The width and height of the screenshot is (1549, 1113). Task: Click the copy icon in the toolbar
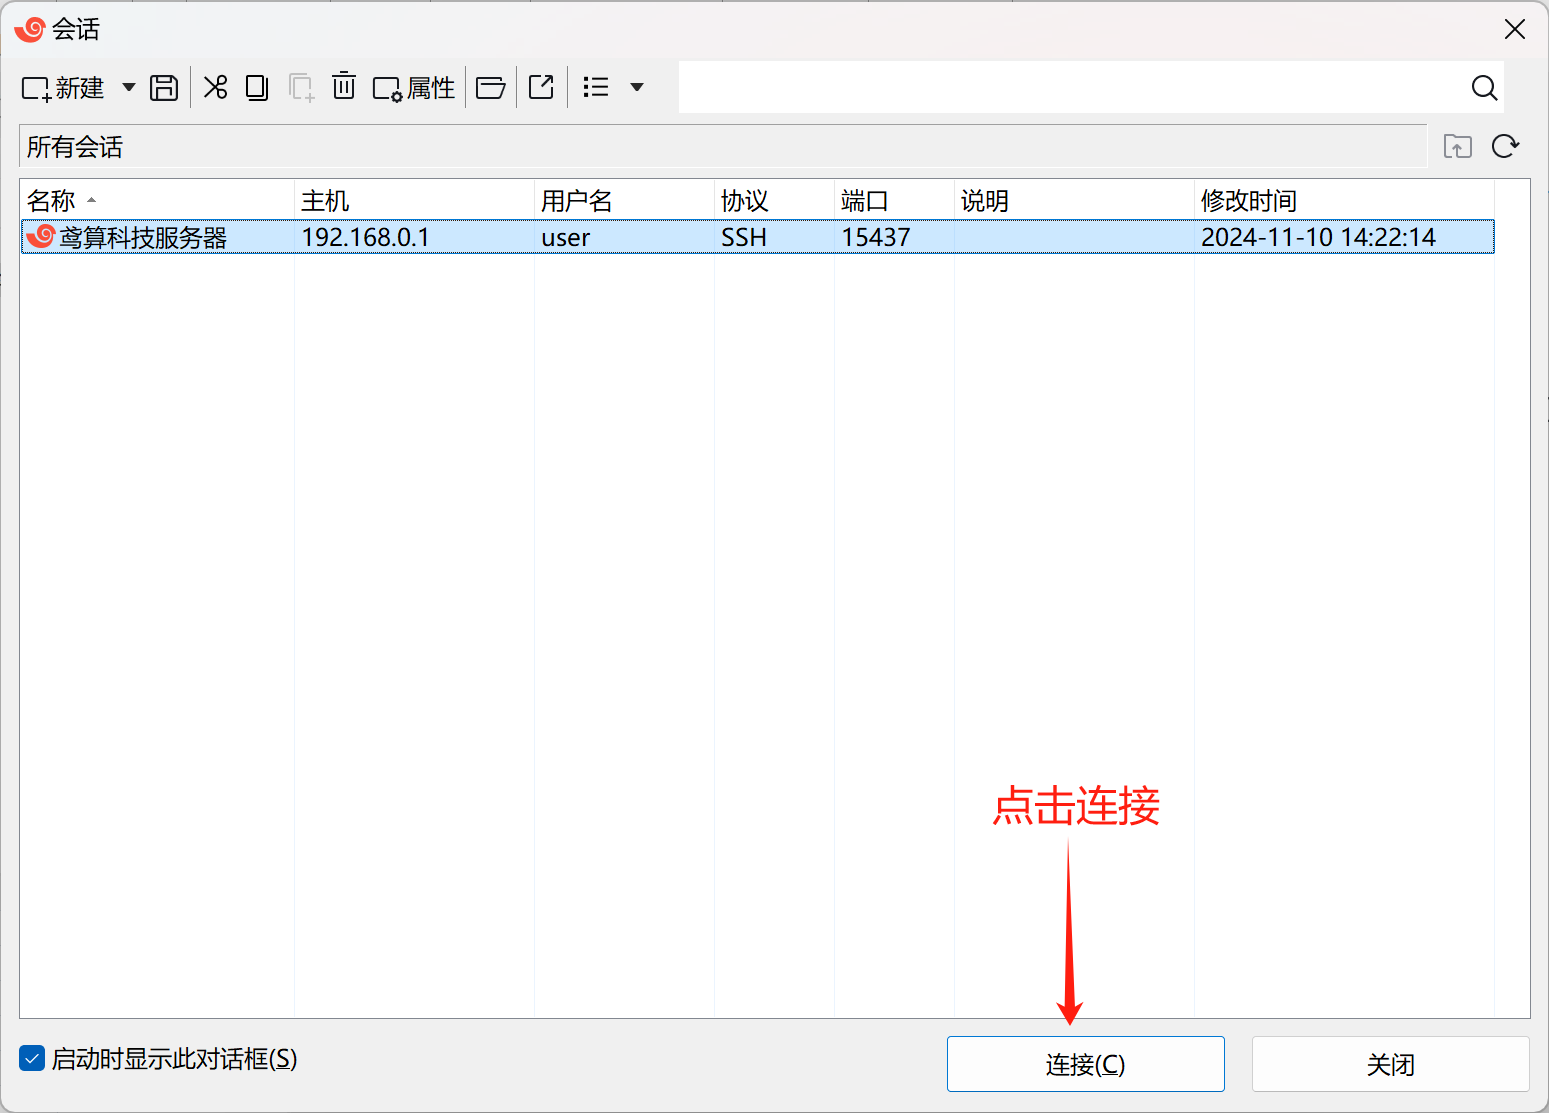pyautogui.click(x=257, y=88)
